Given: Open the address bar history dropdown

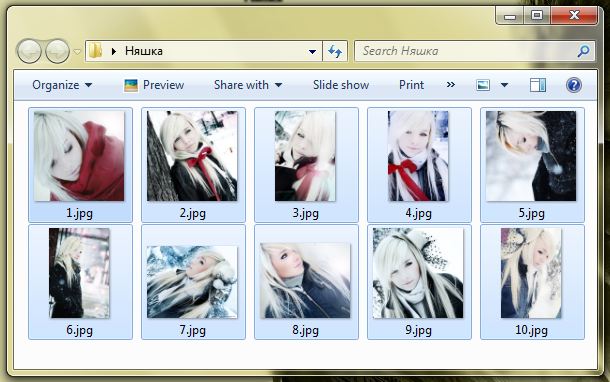Looking at the screenshot, I should click(x=312, y=51).
